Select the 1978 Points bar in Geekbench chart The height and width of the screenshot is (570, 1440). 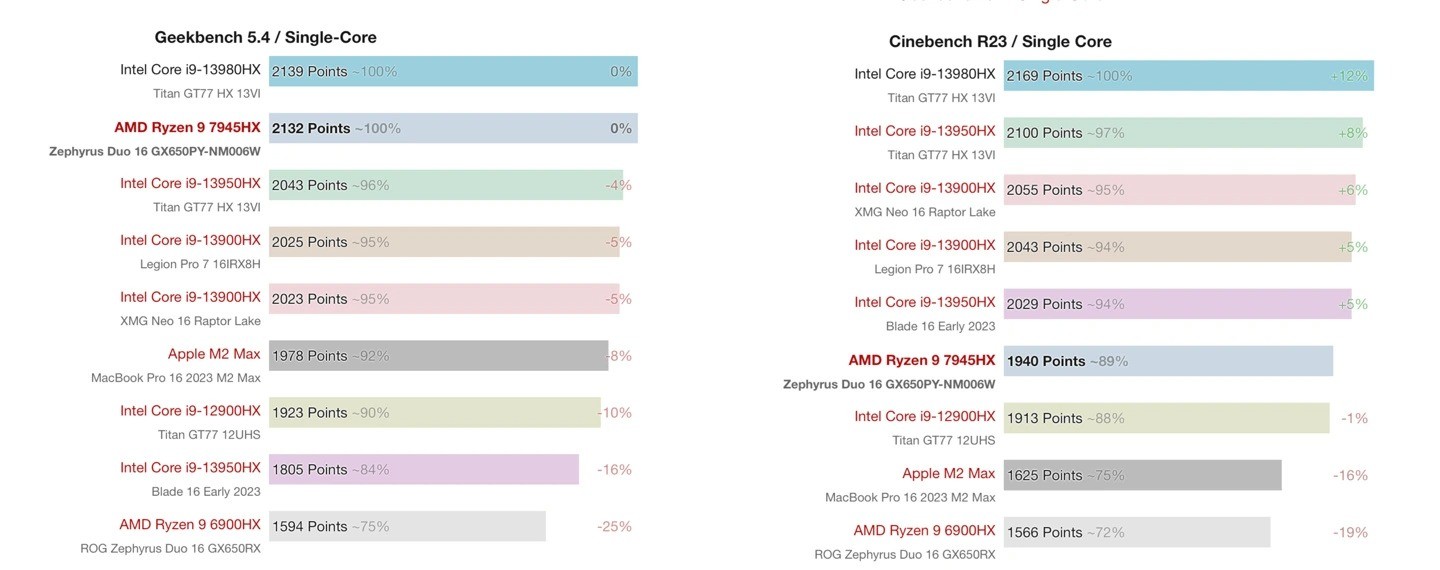click(x=437, y=356)
